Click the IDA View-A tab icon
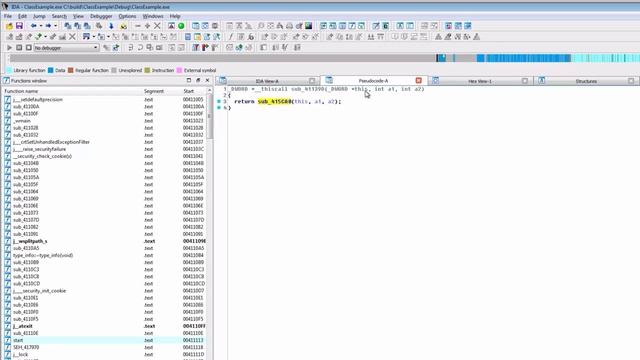 coord(222,81)
